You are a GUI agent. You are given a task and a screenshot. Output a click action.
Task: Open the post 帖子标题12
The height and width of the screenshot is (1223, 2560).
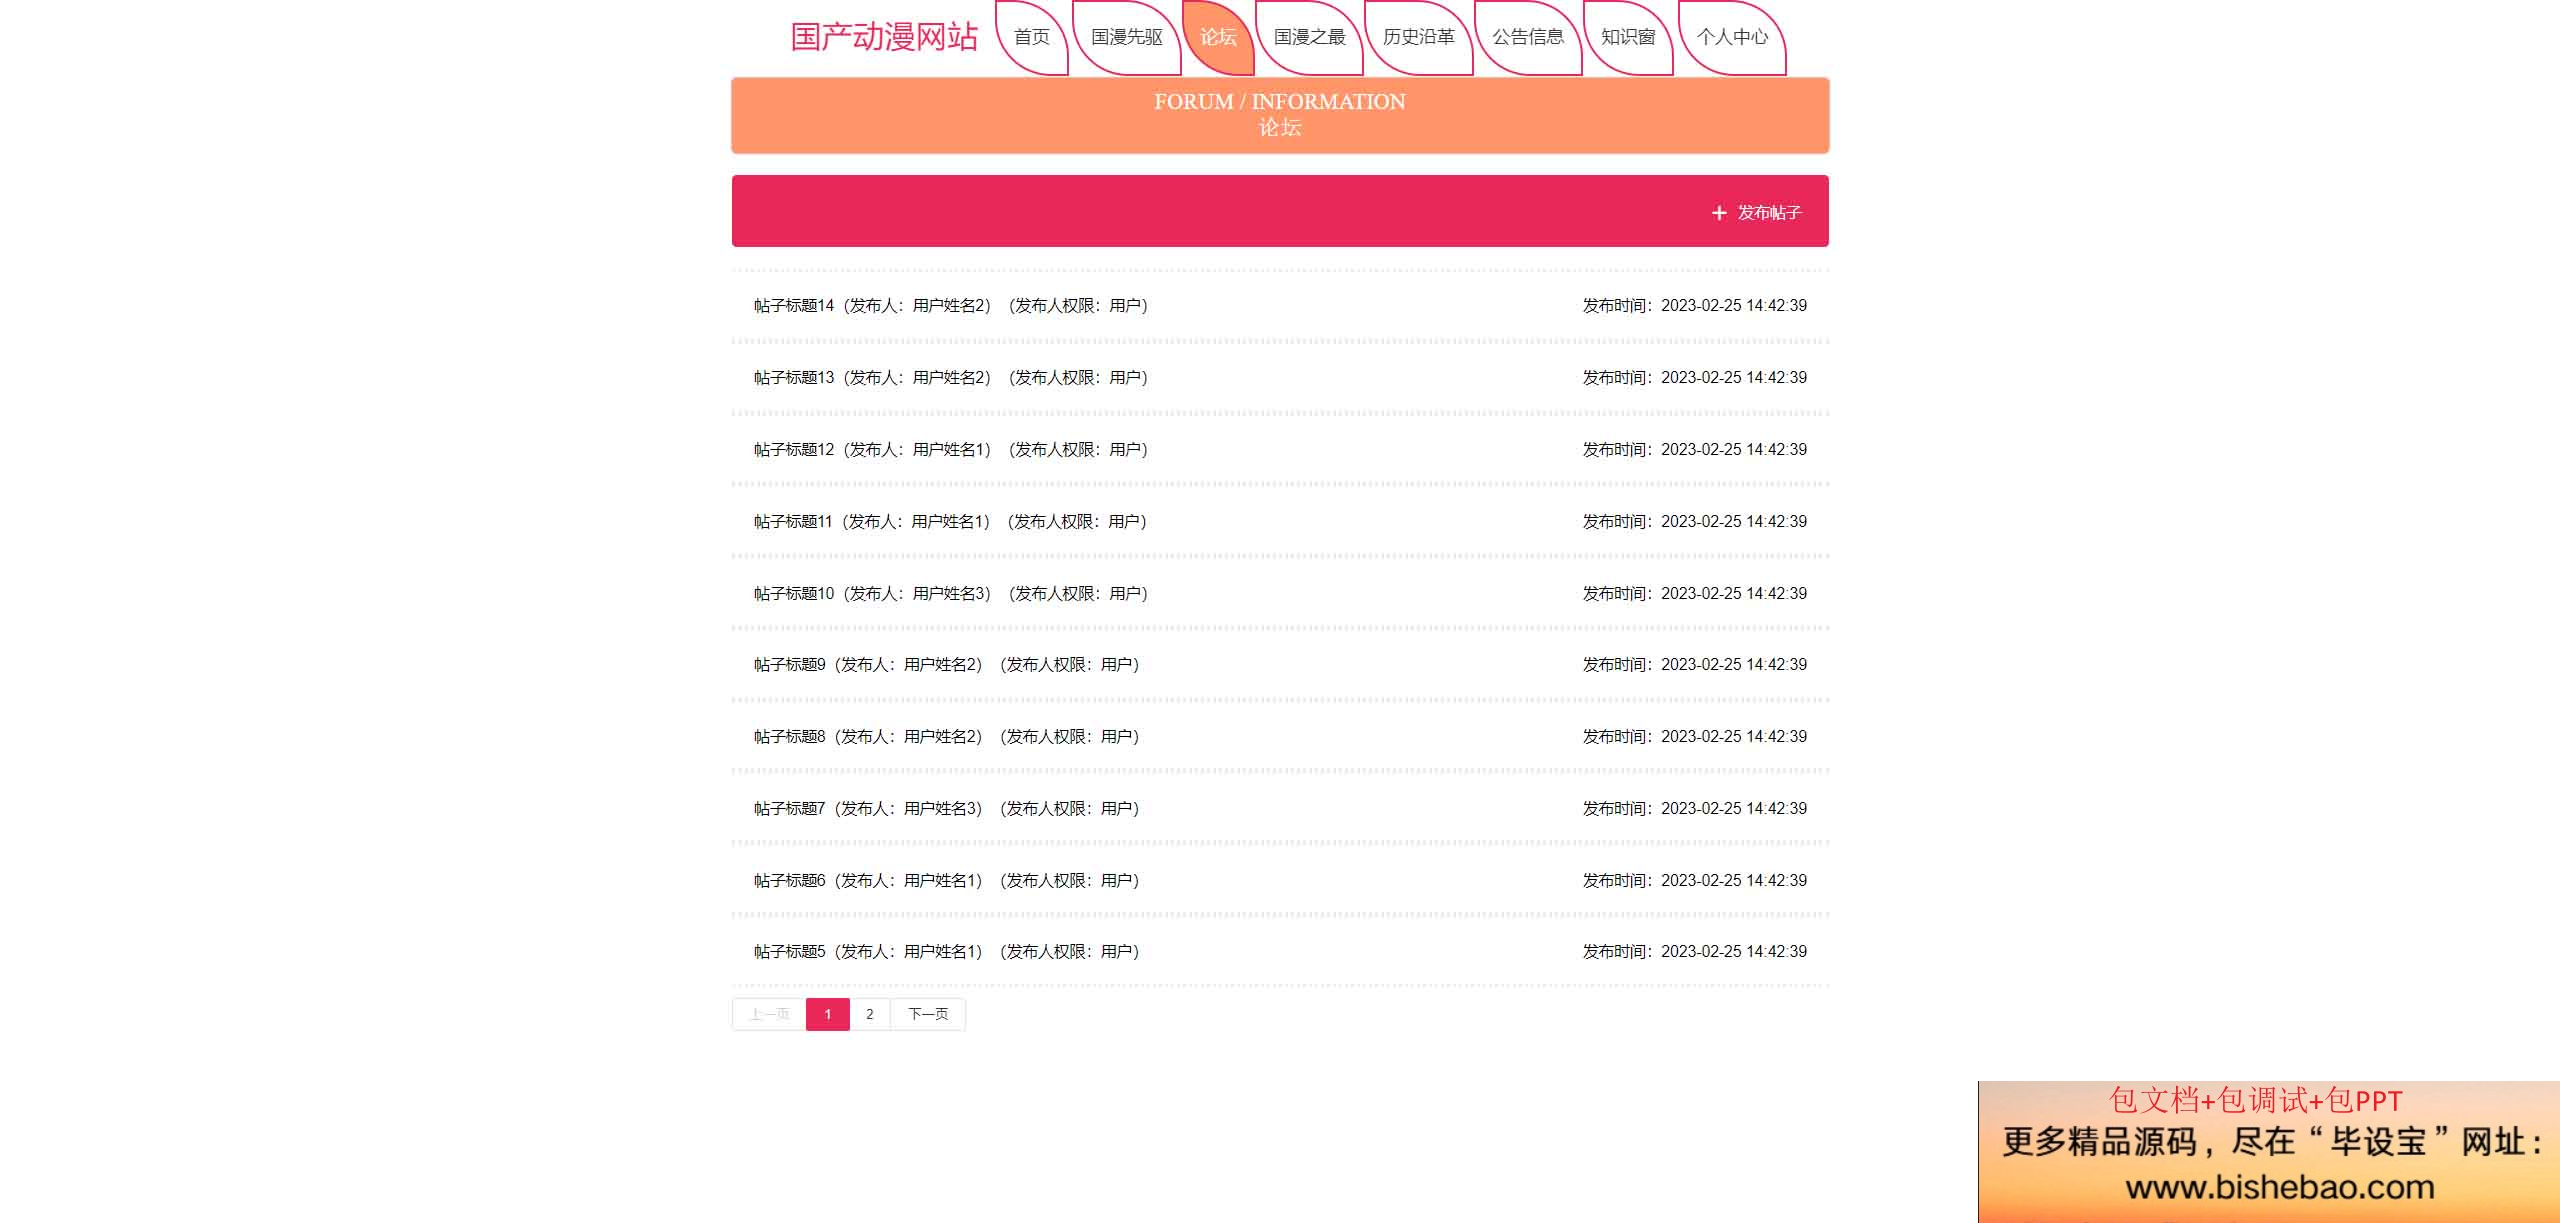[x=1280, y=450]
